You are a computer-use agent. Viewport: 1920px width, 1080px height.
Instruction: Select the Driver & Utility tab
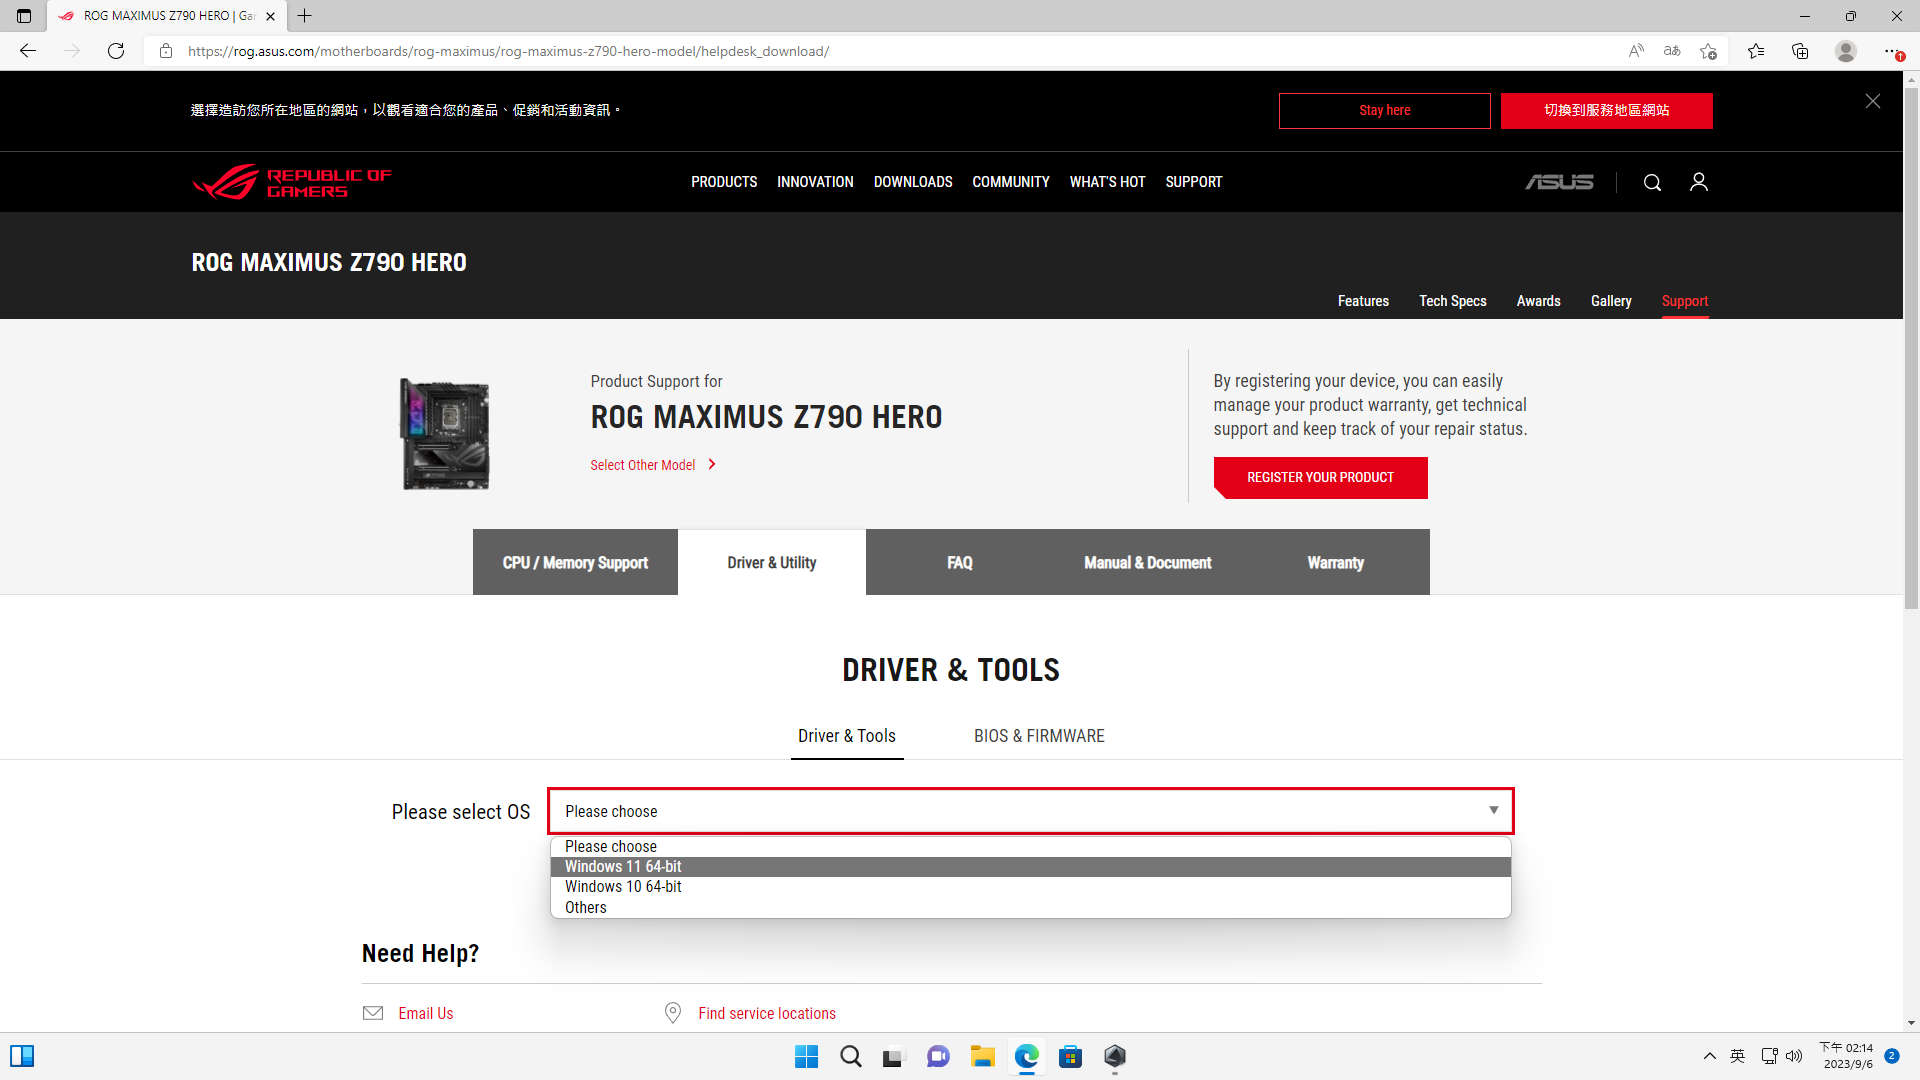pyautogui.click(x=772, y=562)
